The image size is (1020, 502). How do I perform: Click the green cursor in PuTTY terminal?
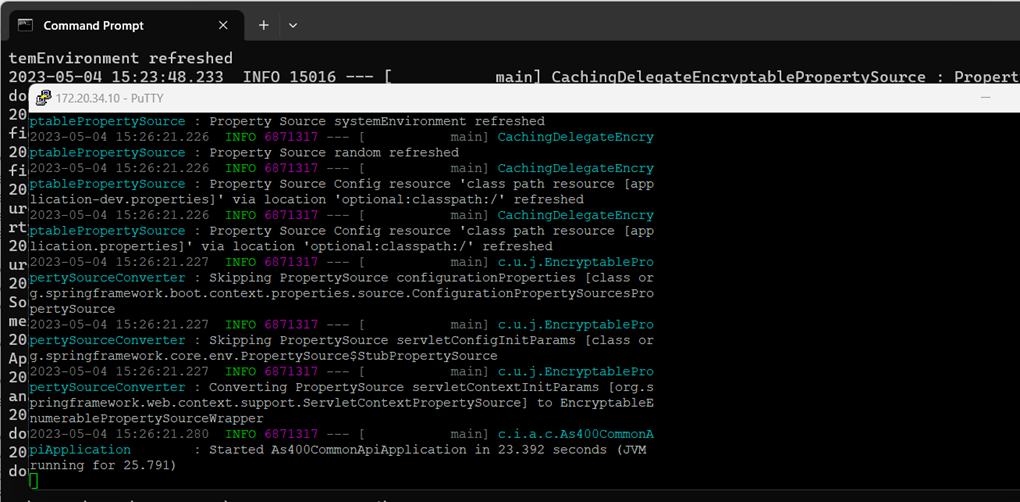click(x=34, y=481)
